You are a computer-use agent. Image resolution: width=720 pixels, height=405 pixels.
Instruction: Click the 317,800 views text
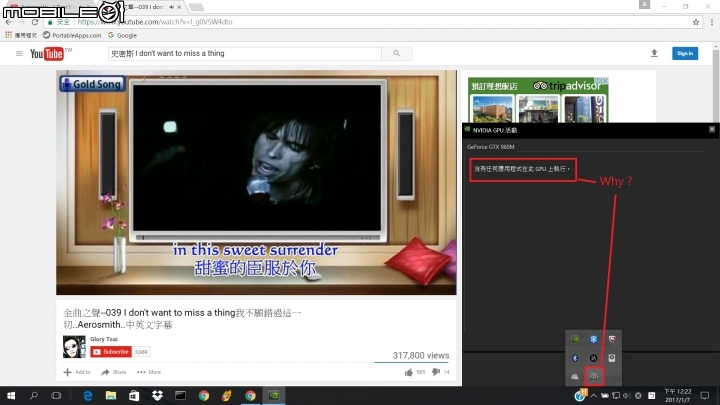[421, 355]
